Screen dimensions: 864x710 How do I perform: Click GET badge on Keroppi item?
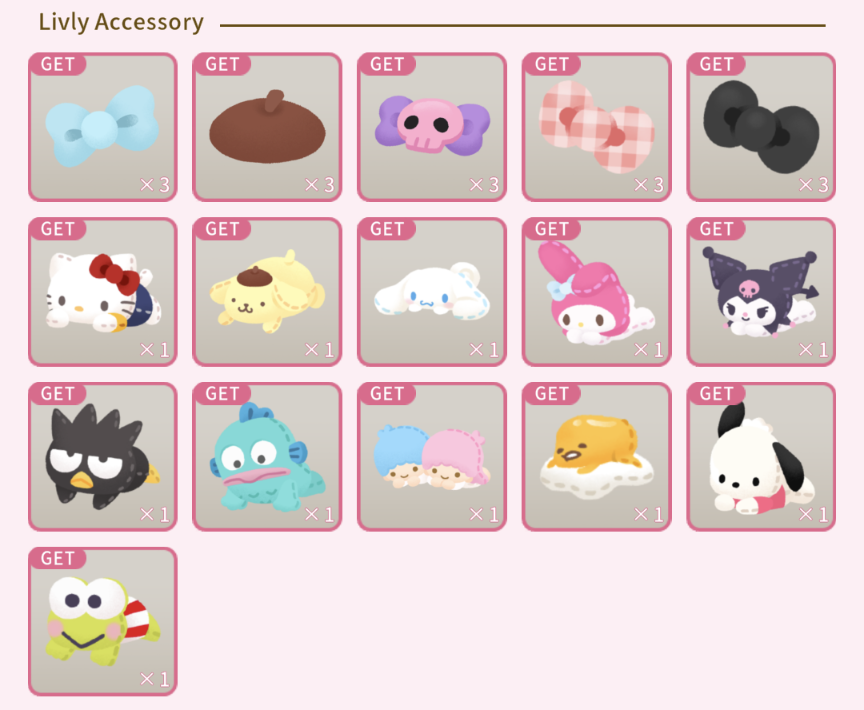pos(57,558)
